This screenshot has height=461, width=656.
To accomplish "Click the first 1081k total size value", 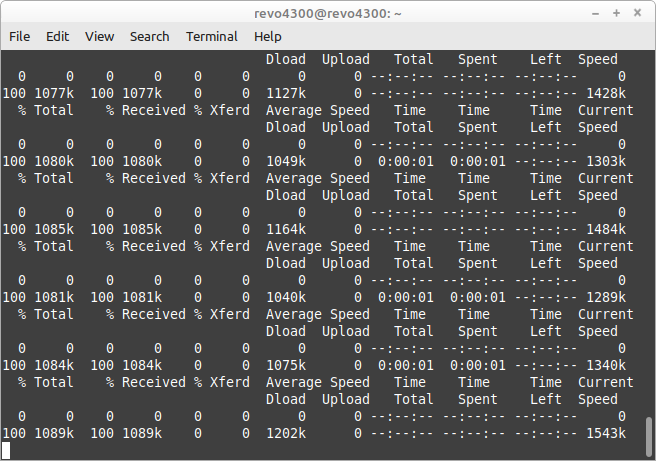I will pos(54,297).
